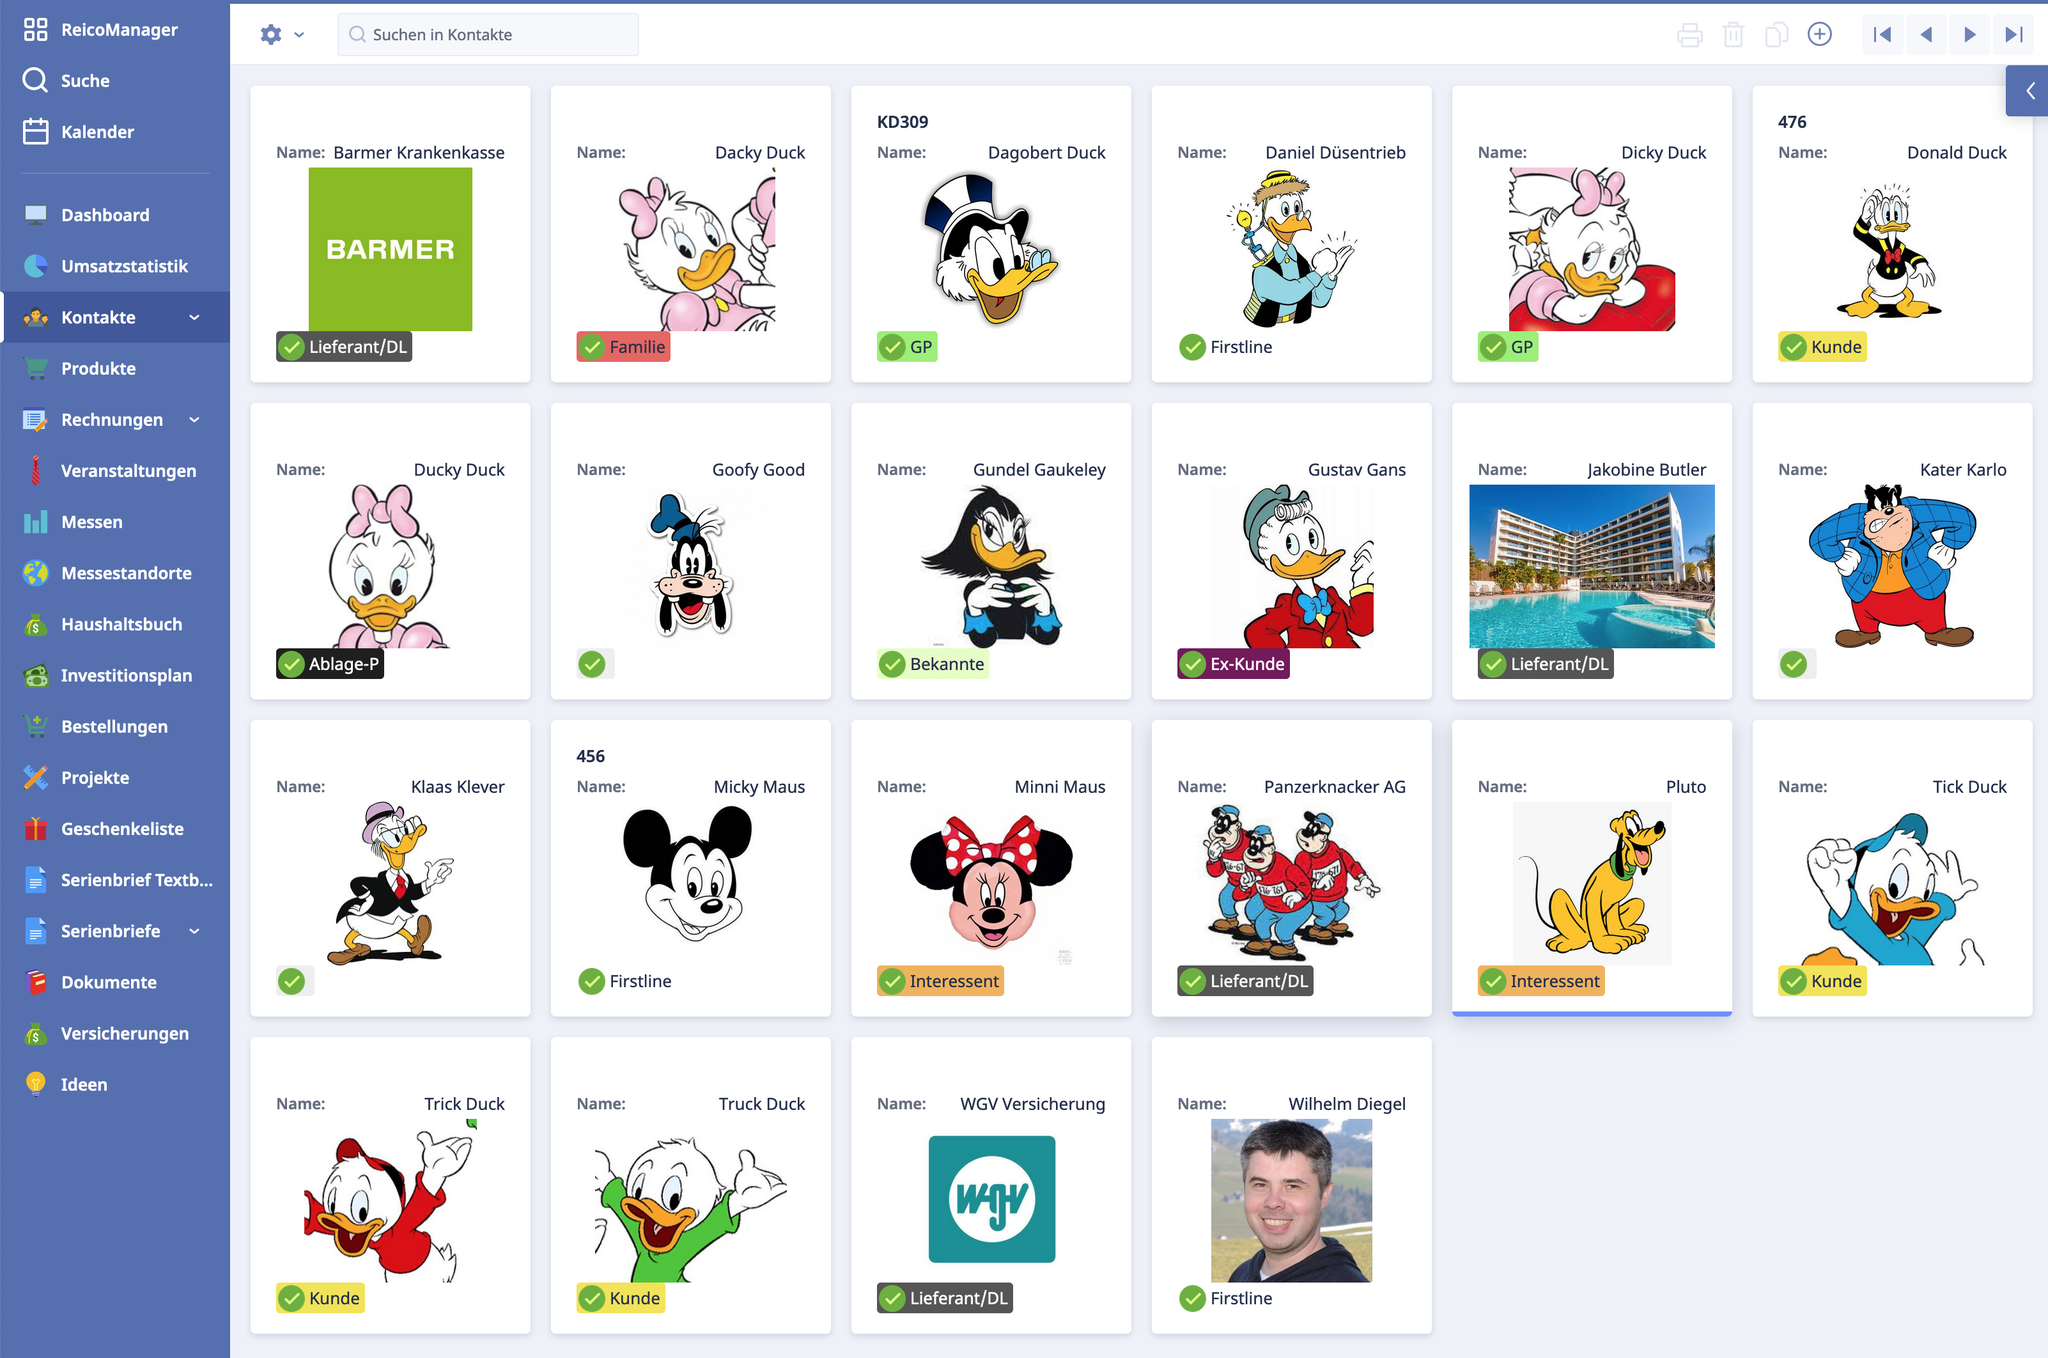
Task: Toggle Ablage-P checkmark on Ducky Duck
Action: (292, 664)
